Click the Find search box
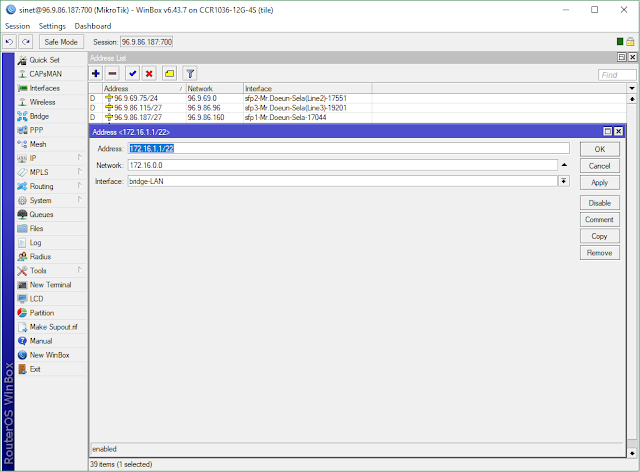The width and height of the screenshot is (640, 472). (x=617, y=75)
